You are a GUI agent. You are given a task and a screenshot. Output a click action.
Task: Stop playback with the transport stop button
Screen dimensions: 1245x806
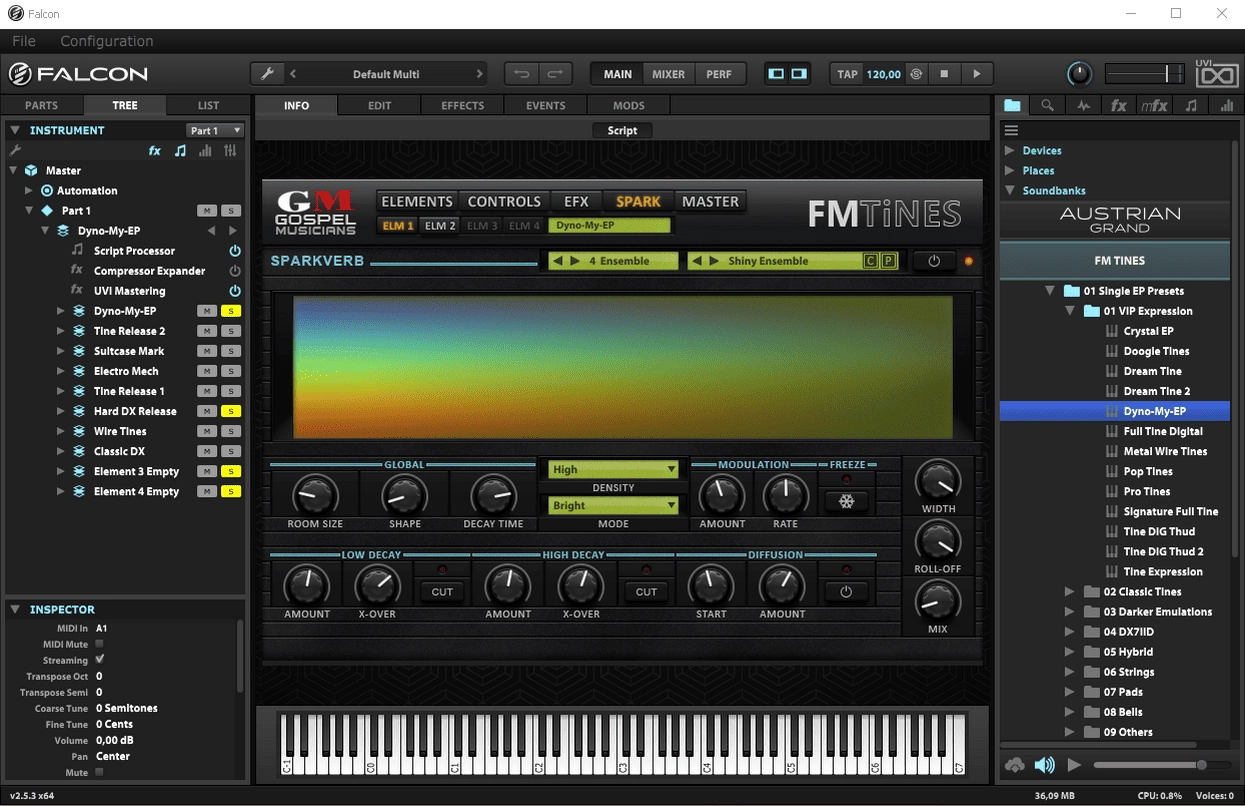(x=944, y=74)
